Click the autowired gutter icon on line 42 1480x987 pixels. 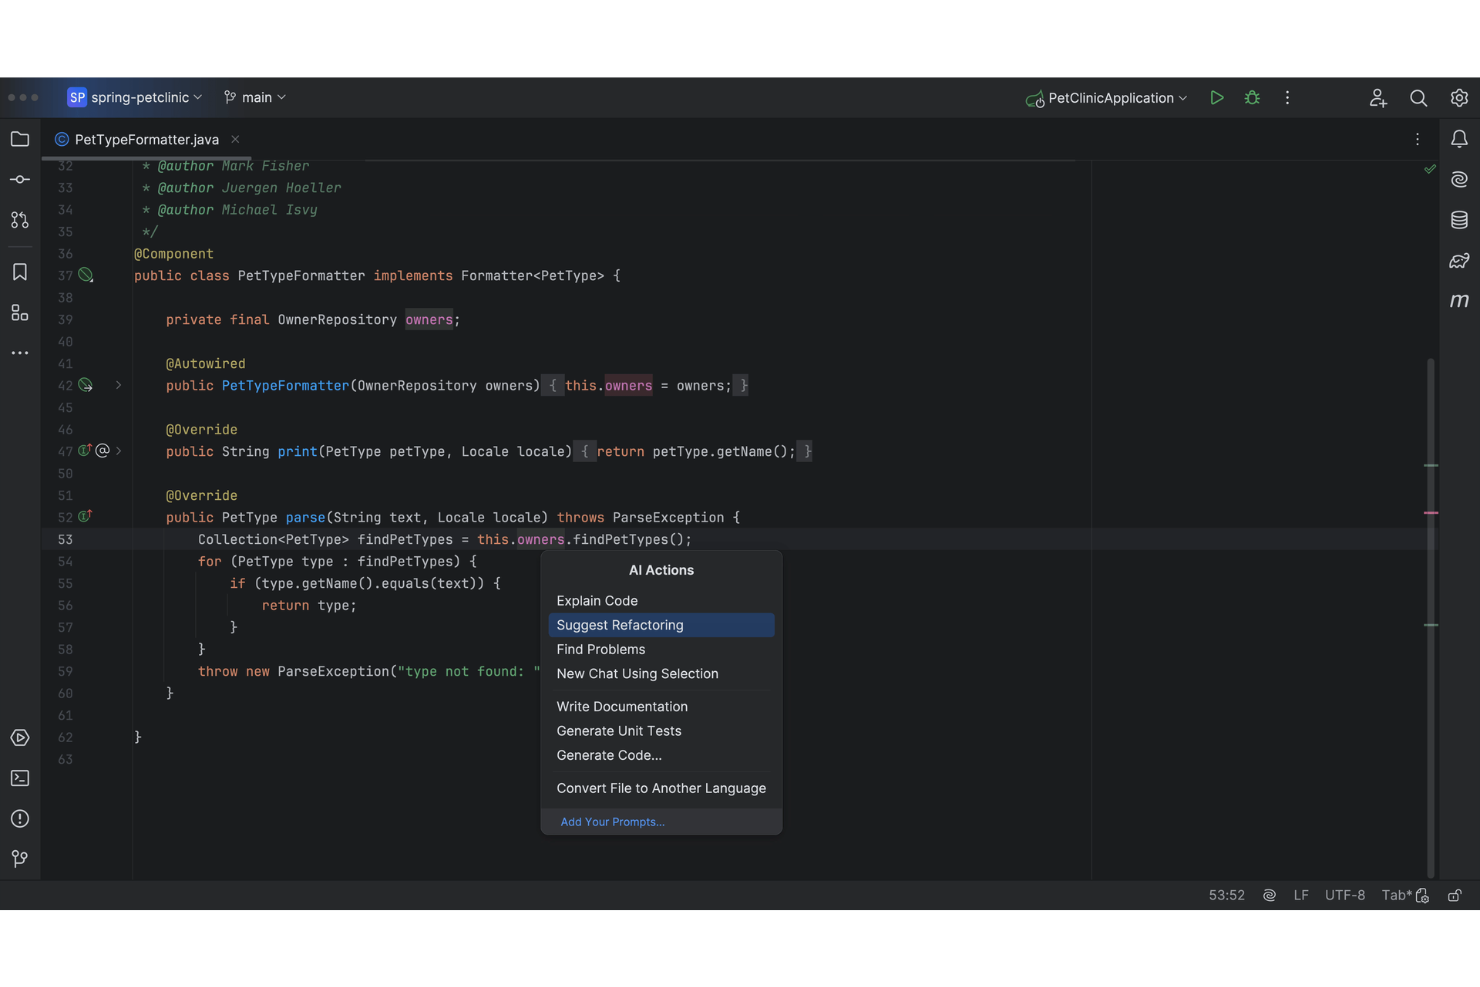click(86, 385)
